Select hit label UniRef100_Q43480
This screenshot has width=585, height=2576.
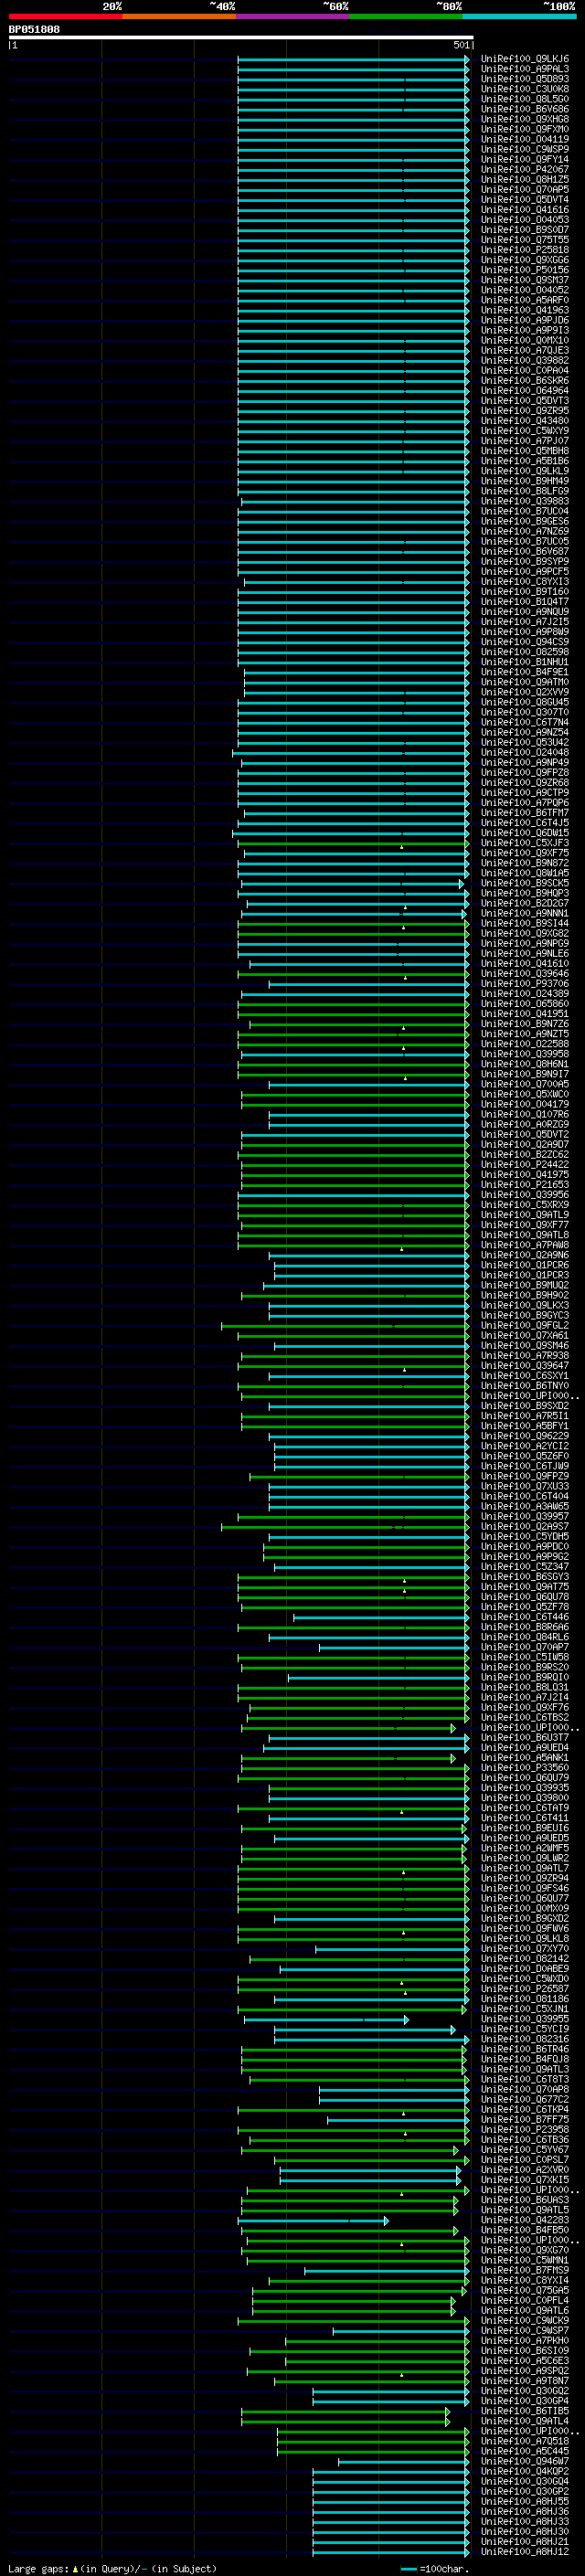[x=525, y=421]
